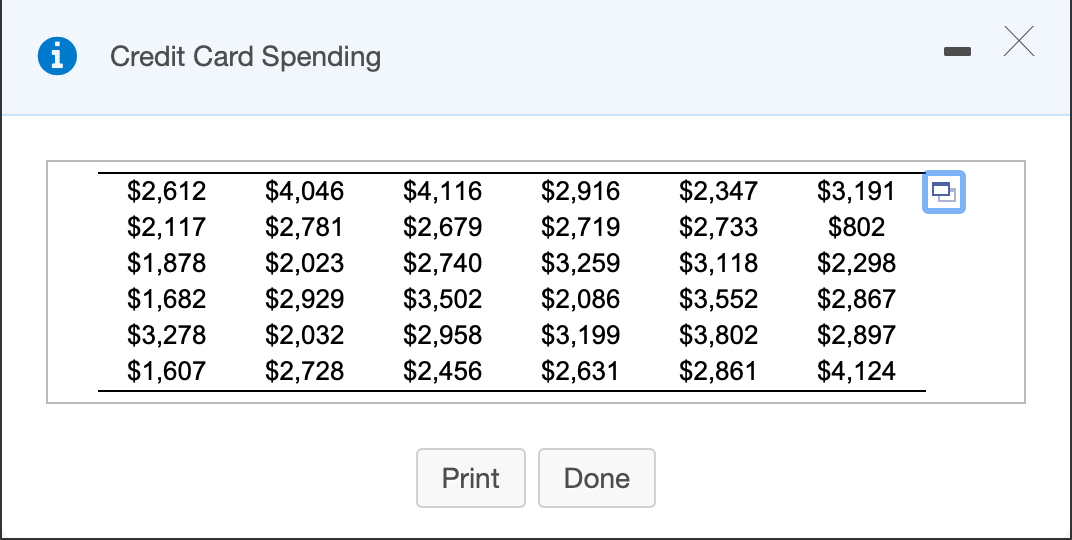Select the $2,612 table value
Screen dimensions: 1072x540
[x=167, y=191]
